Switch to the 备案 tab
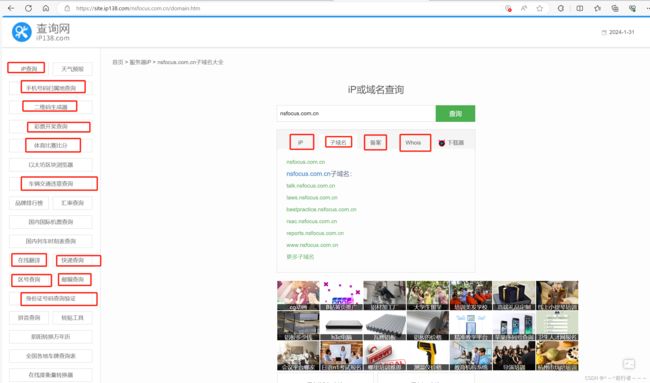Viewport: 650px width, 383px height. point(375,142)
